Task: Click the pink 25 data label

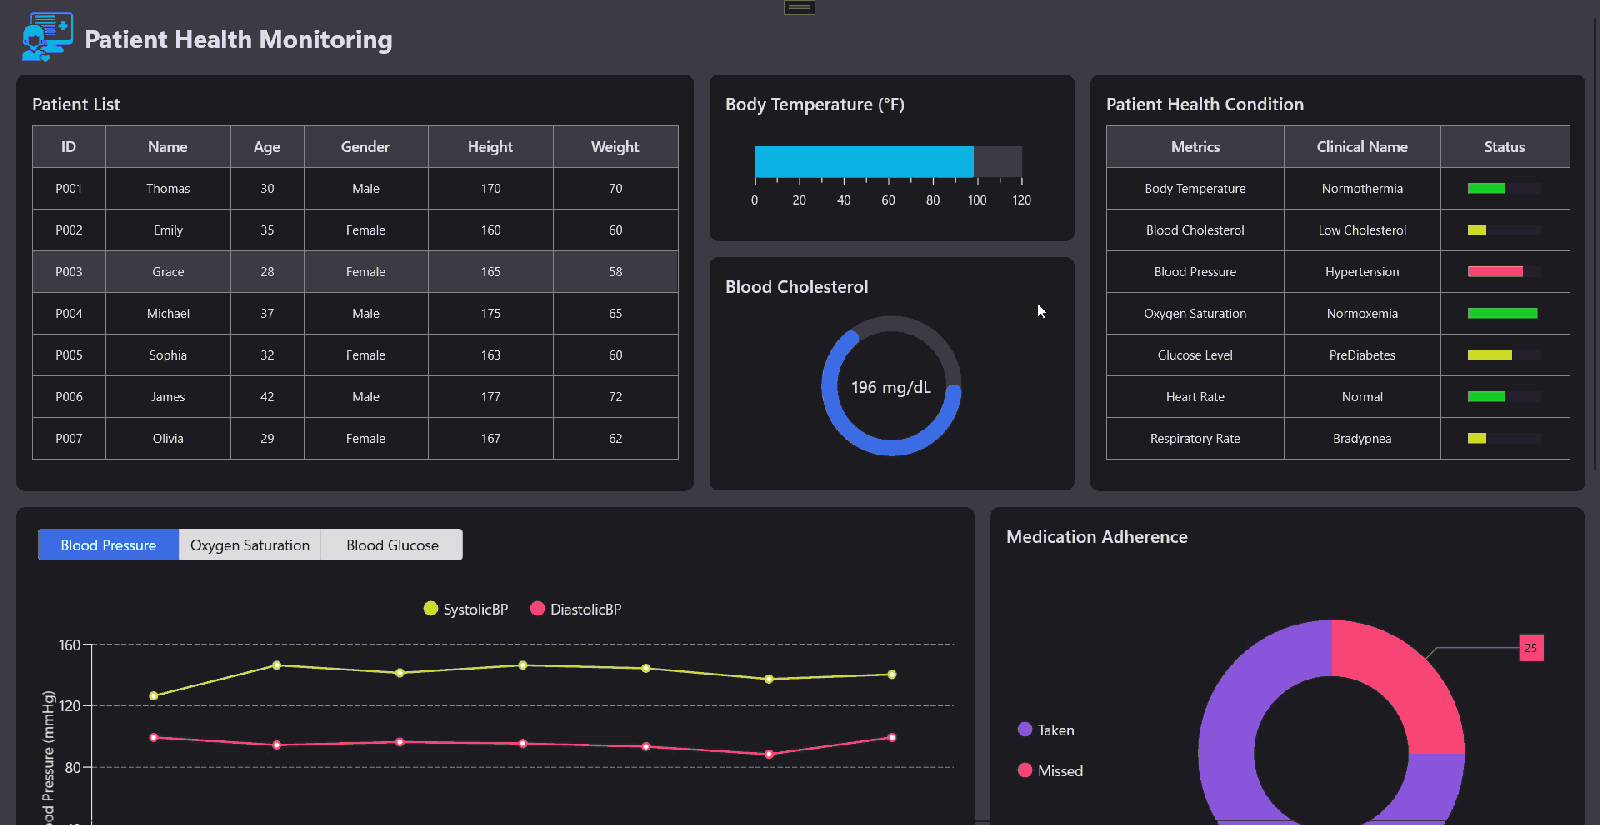Action: point(1531,648)
